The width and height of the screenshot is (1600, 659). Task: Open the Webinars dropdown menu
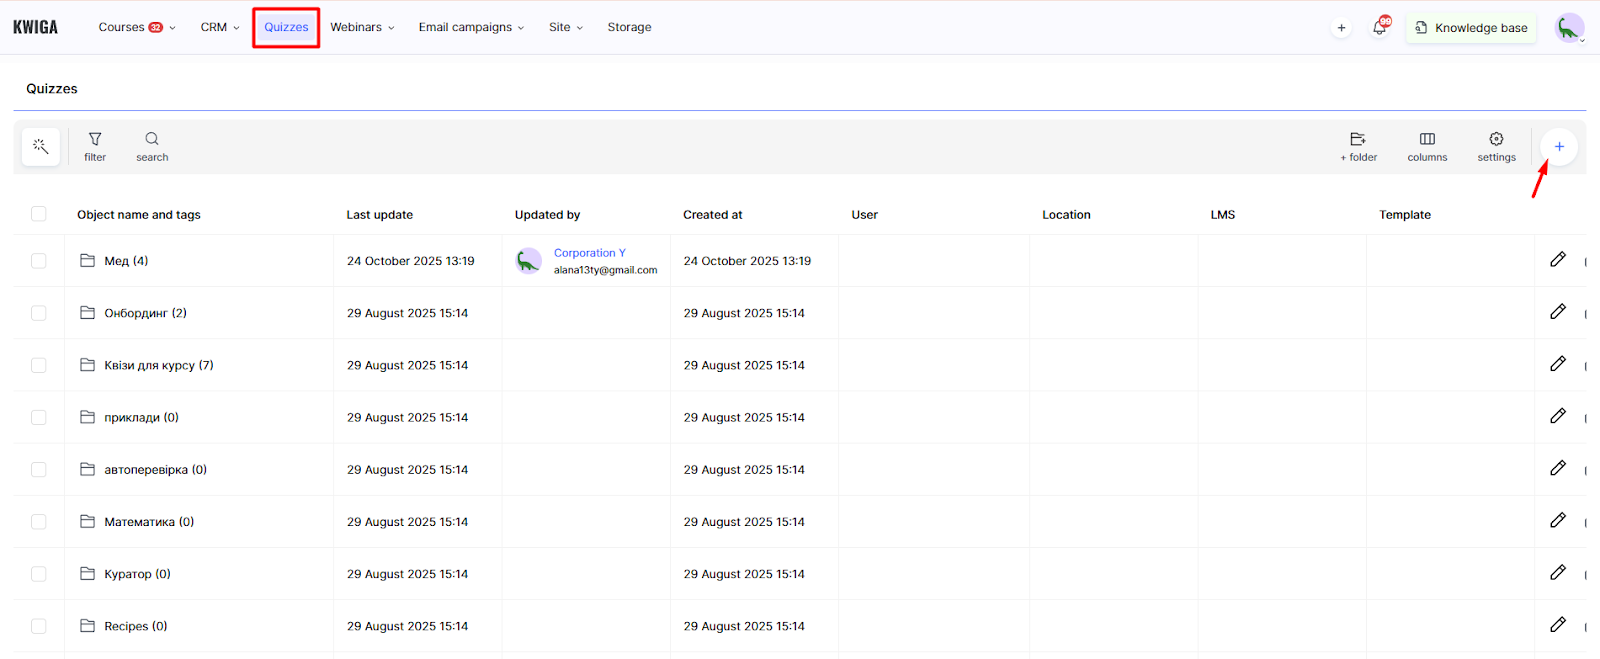click(362, 27)
